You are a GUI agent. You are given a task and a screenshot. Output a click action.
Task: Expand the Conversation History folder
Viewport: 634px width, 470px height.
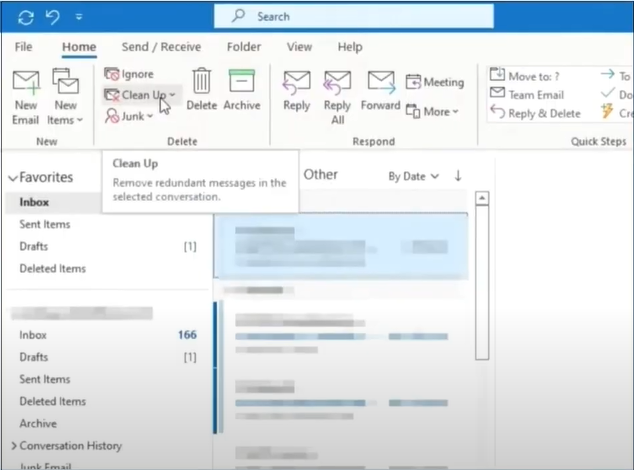(14, 446)
